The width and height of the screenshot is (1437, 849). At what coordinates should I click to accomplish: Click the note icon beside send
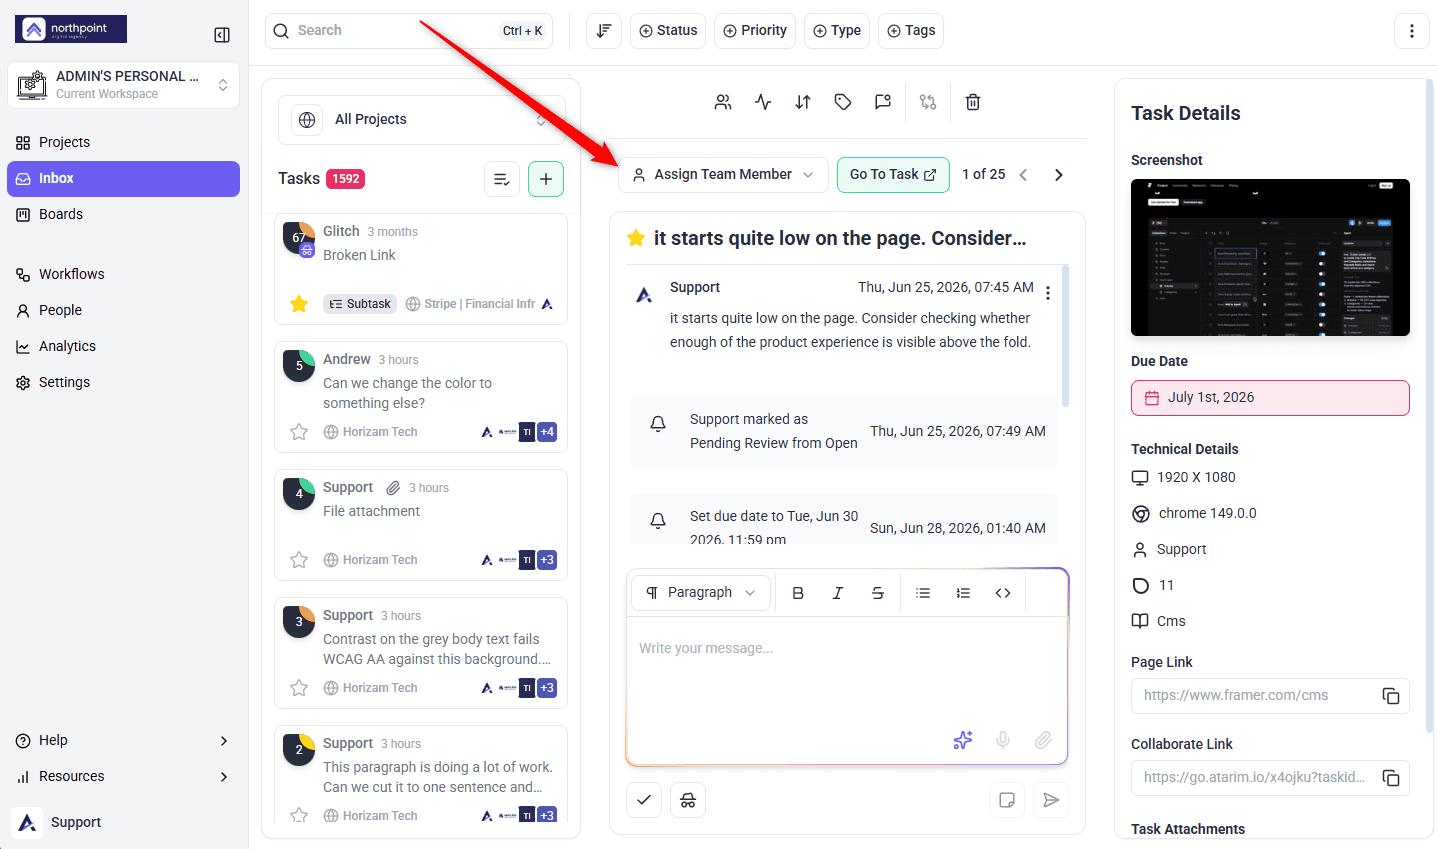1007,800
